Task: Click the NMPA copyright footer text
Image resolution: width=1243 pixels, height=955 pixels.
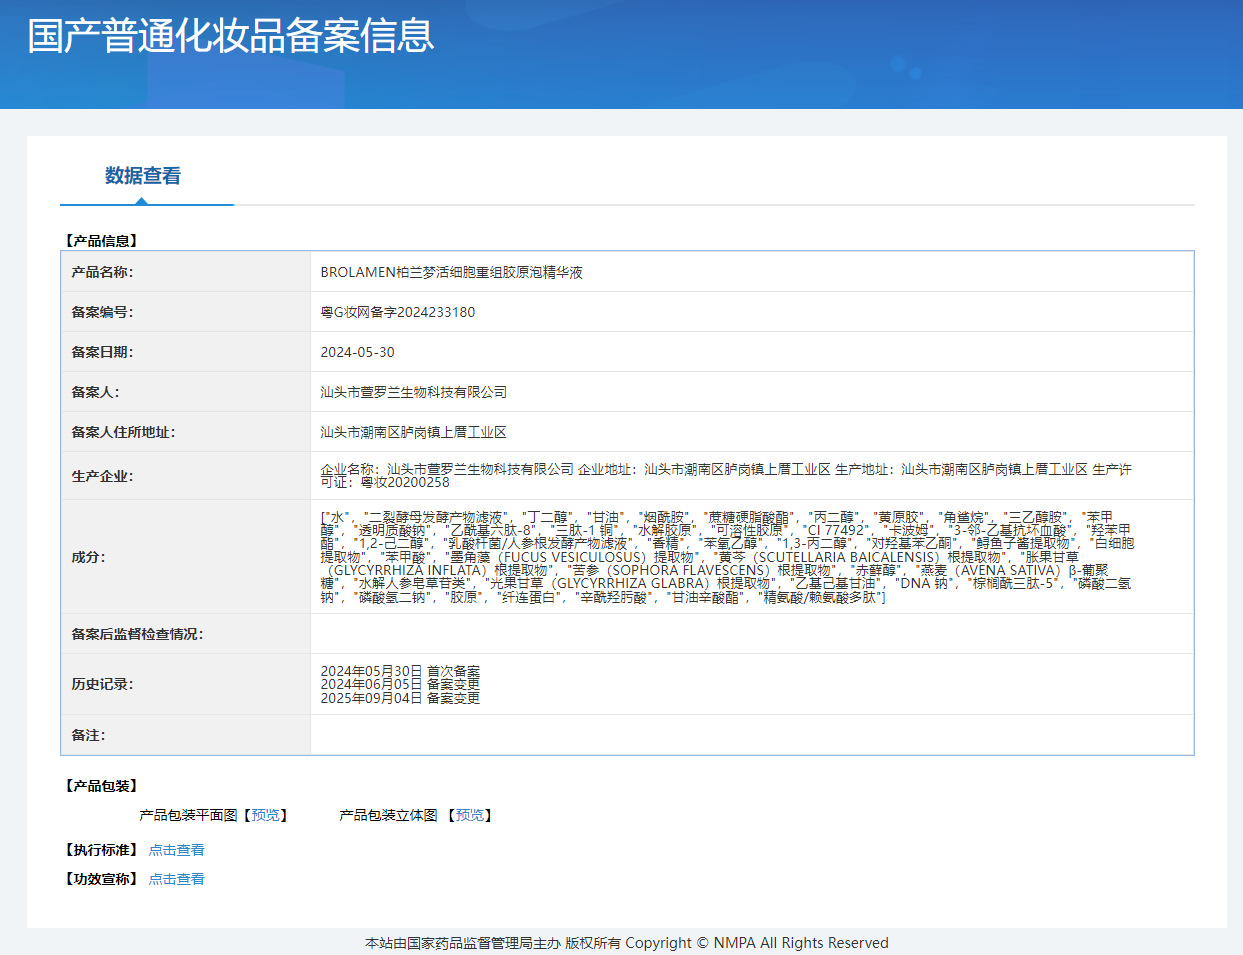Action: pos(627,943)
